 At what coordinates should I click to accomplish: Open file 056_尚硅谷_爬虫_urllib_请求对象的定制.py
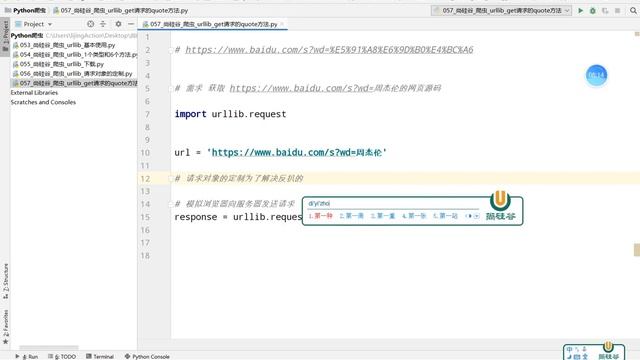pos(73,73)
